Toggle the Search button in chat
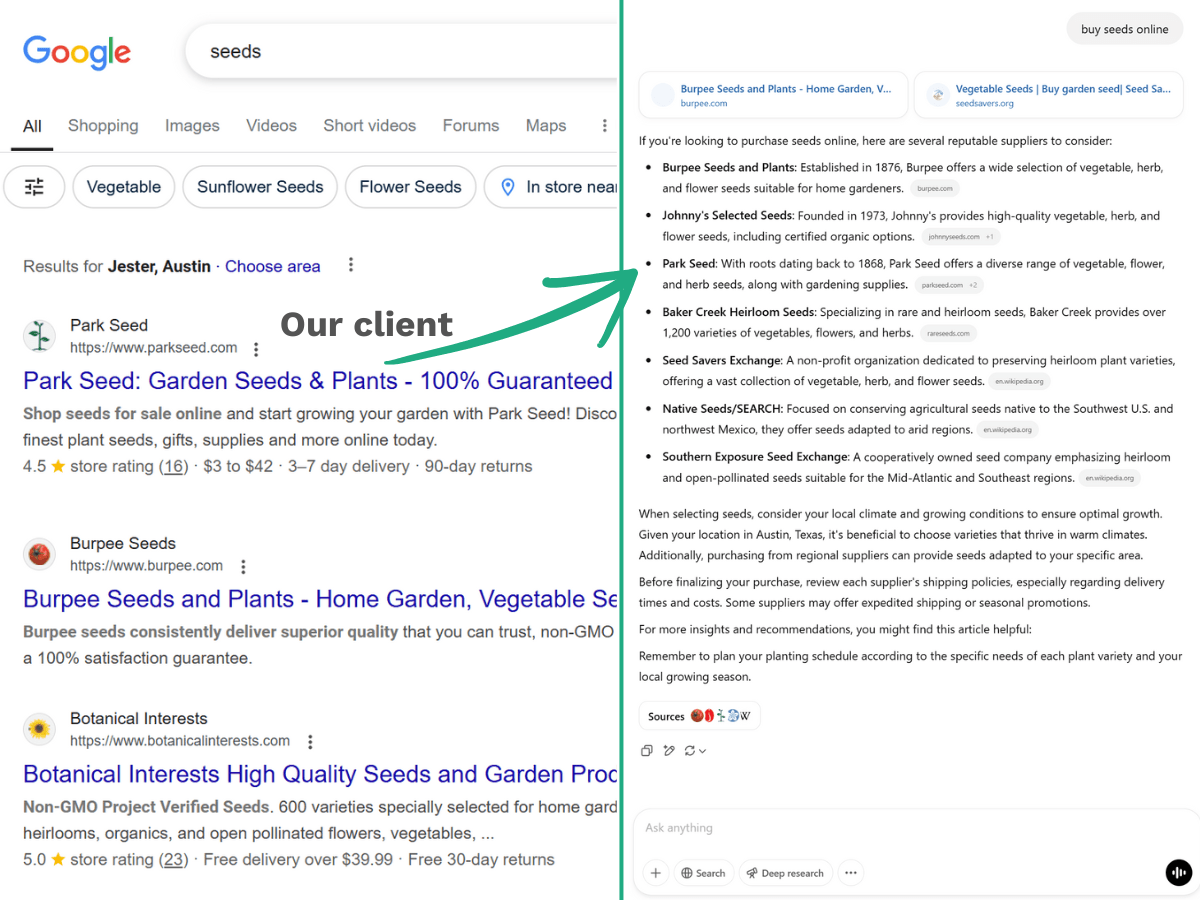Image resolution: width=1200 pixels, height=900 pixels. click(704, 873)
